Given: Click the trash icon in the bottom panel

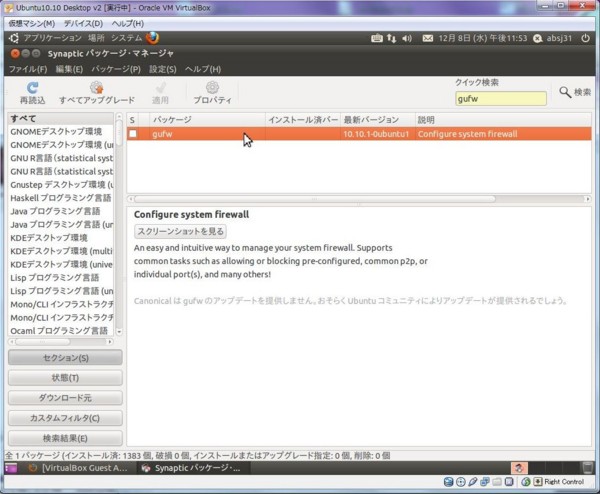Looking at the screenshot, I should point(587,468).
